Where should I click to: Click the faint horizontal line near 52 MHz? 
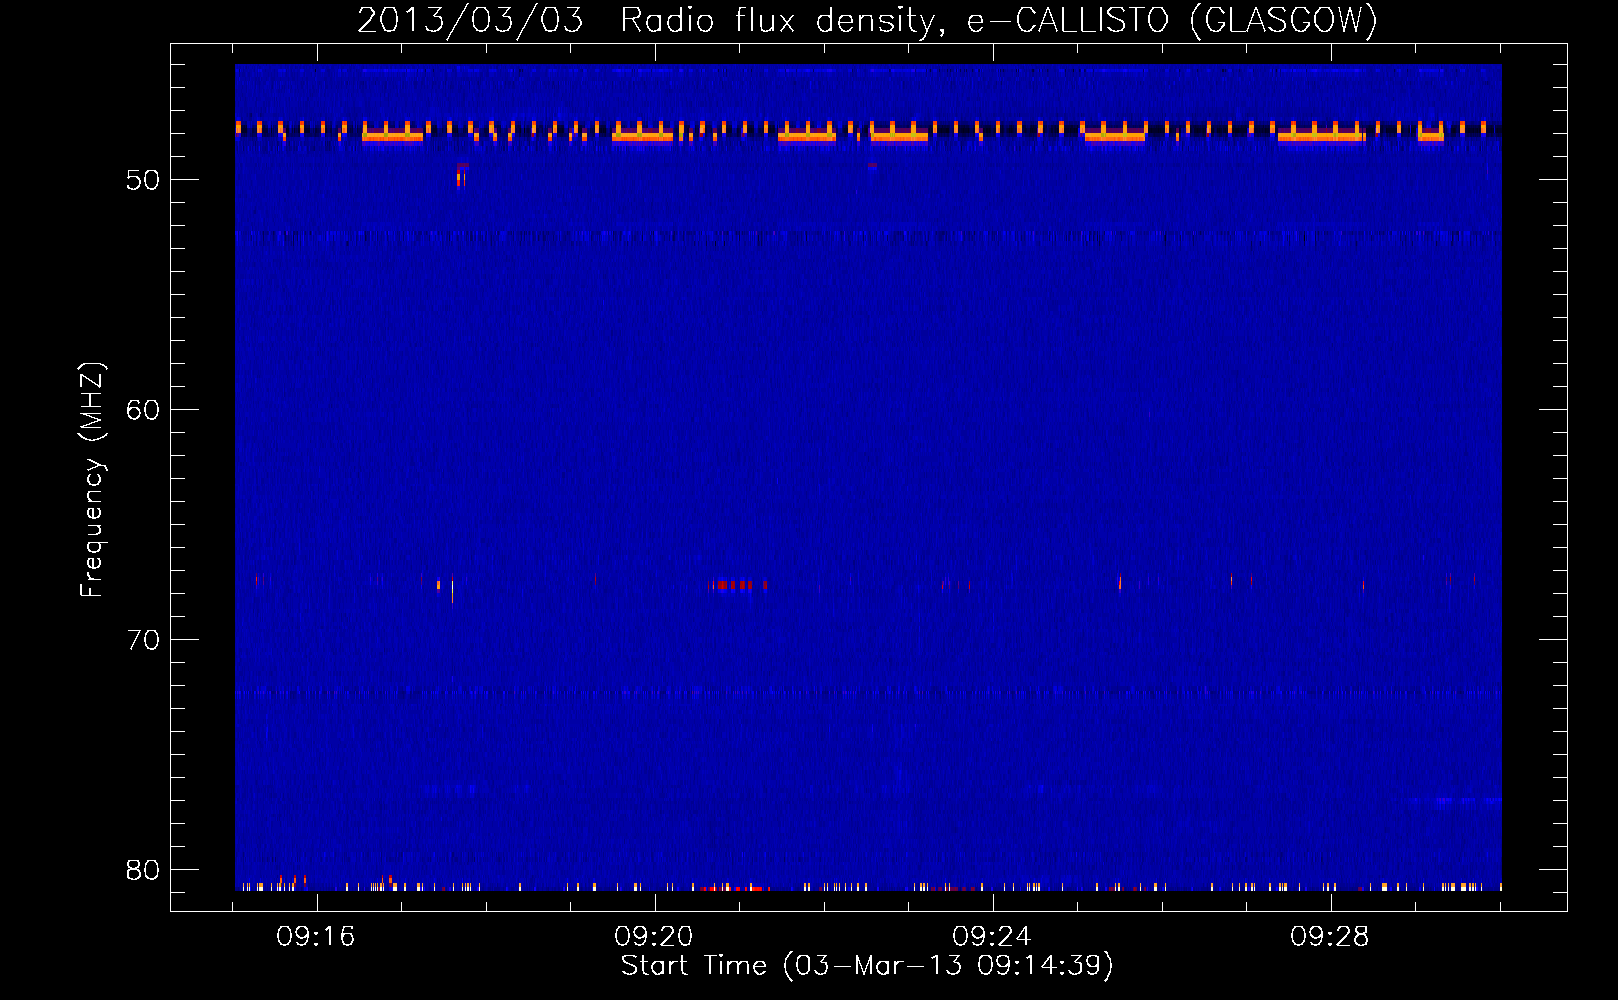tap(868, 237)
